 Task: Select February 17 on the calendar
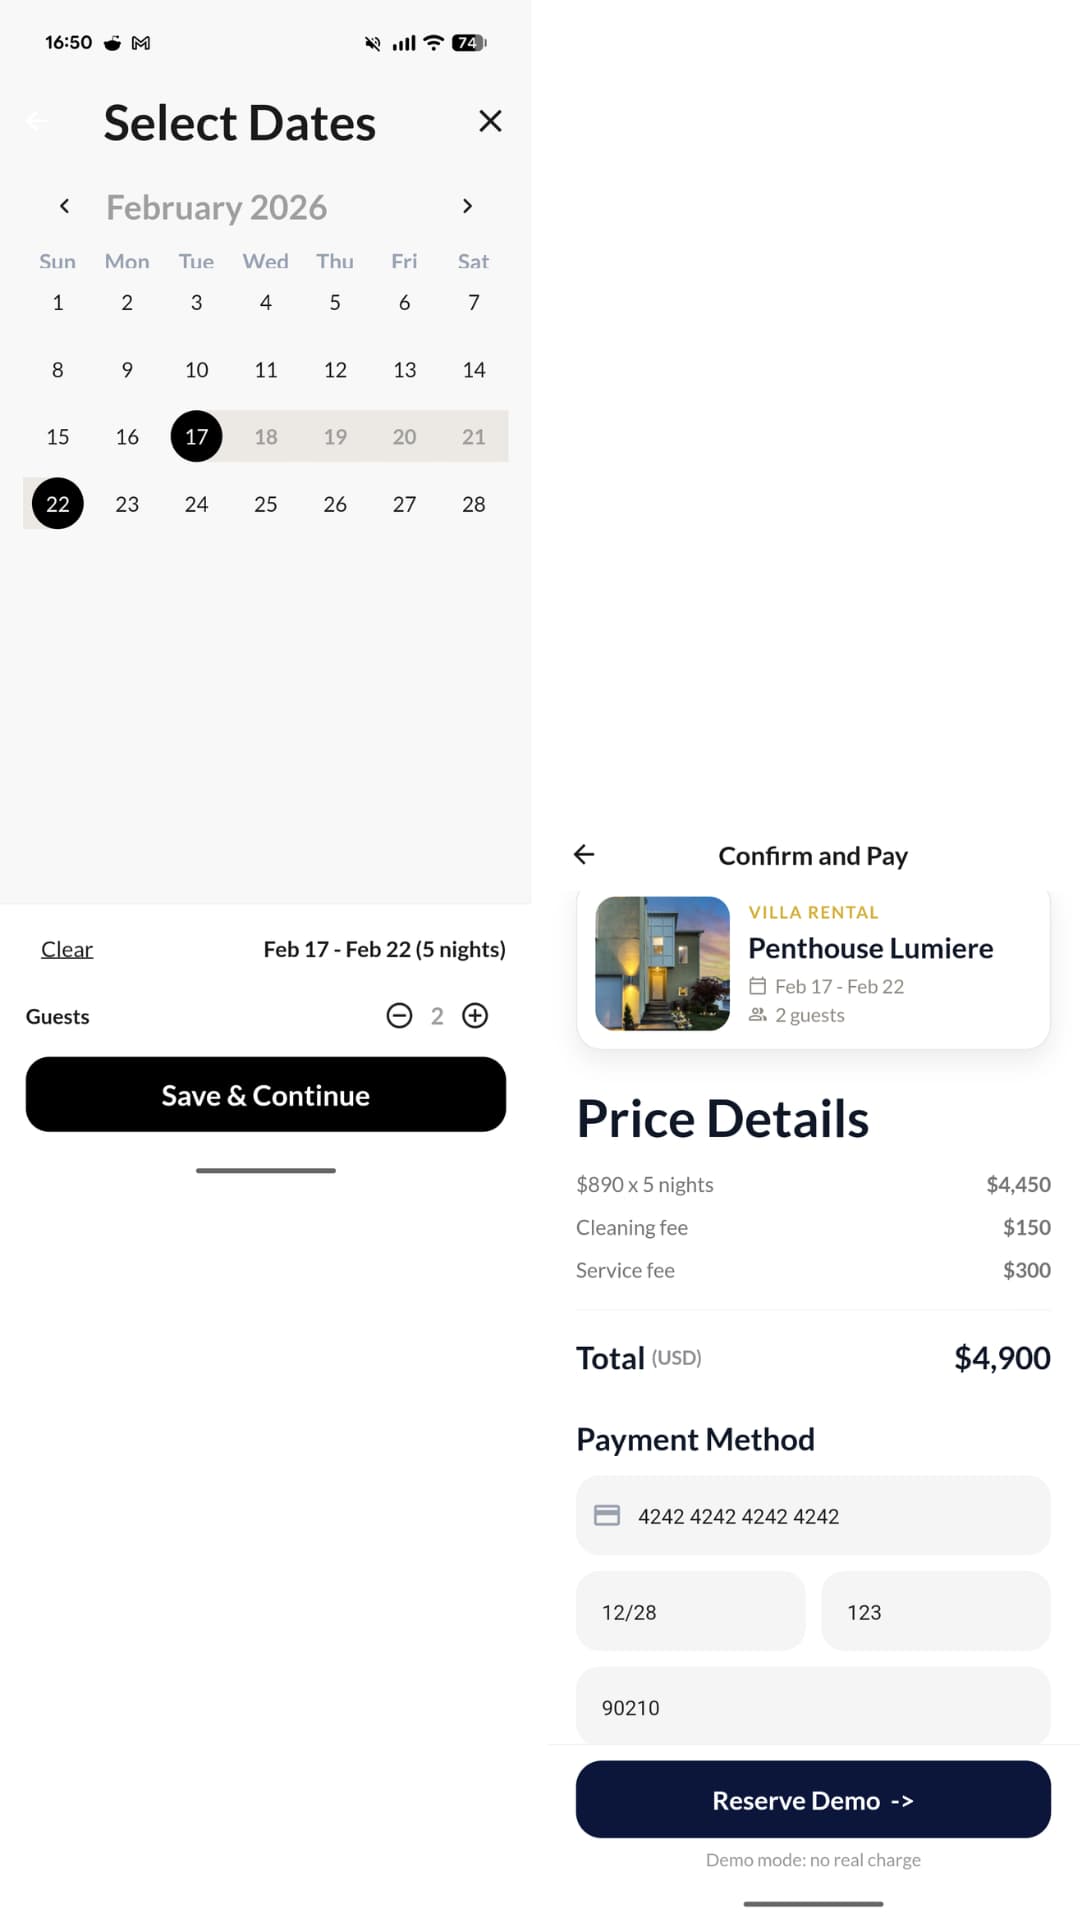coord(196,437)
